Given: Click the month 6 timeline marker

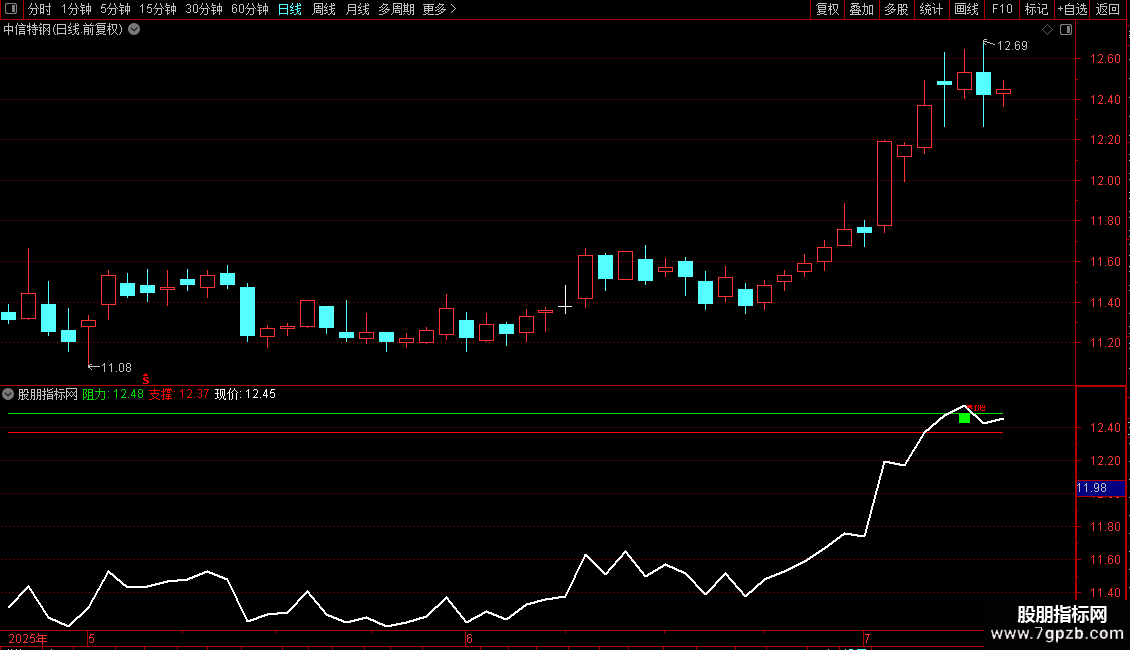Looking at the screenshot, I should pyautogui.click(x=469, y=638).
